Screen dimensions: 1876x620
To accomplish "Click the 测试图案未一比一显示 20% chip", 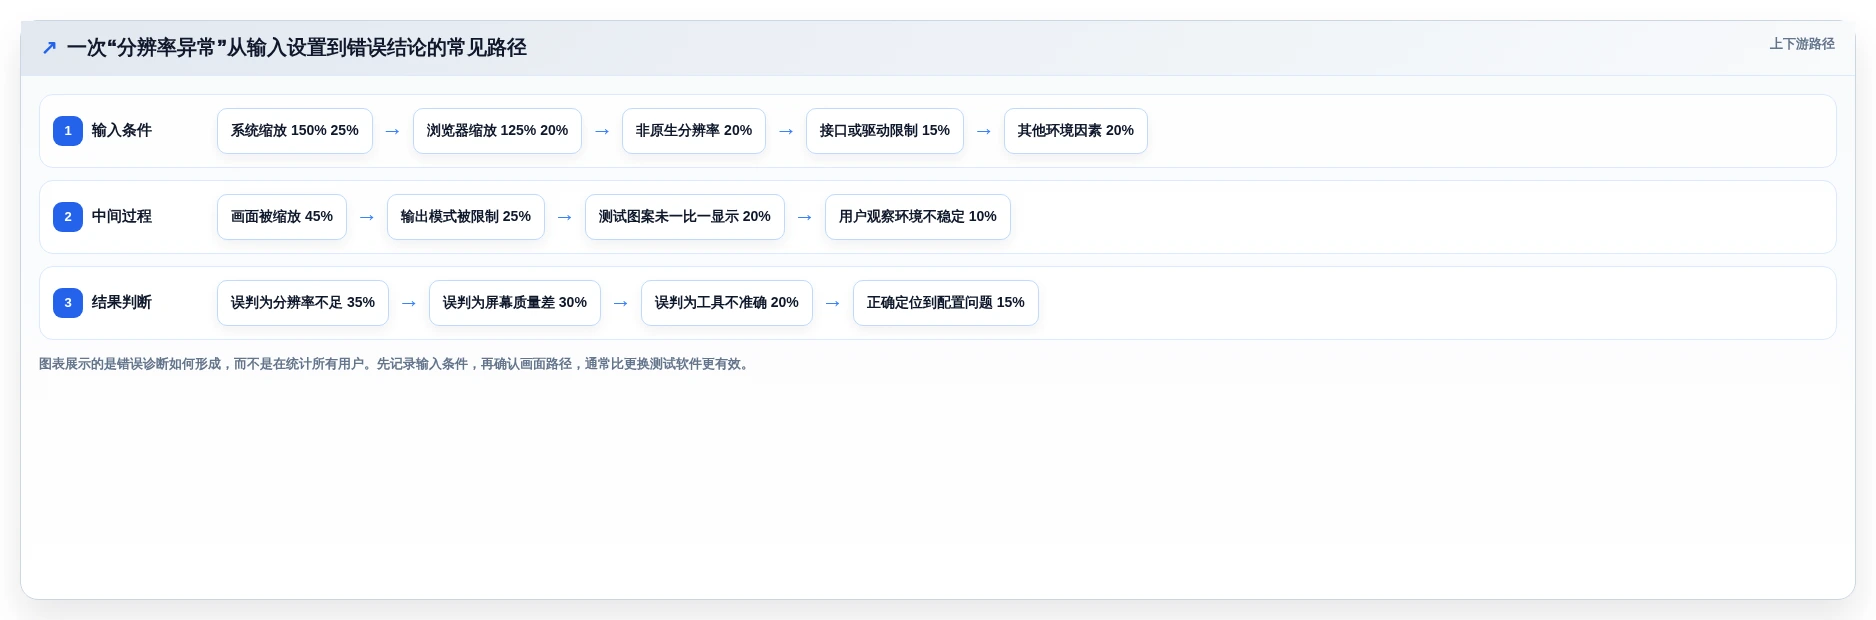I will pos(685,217).
